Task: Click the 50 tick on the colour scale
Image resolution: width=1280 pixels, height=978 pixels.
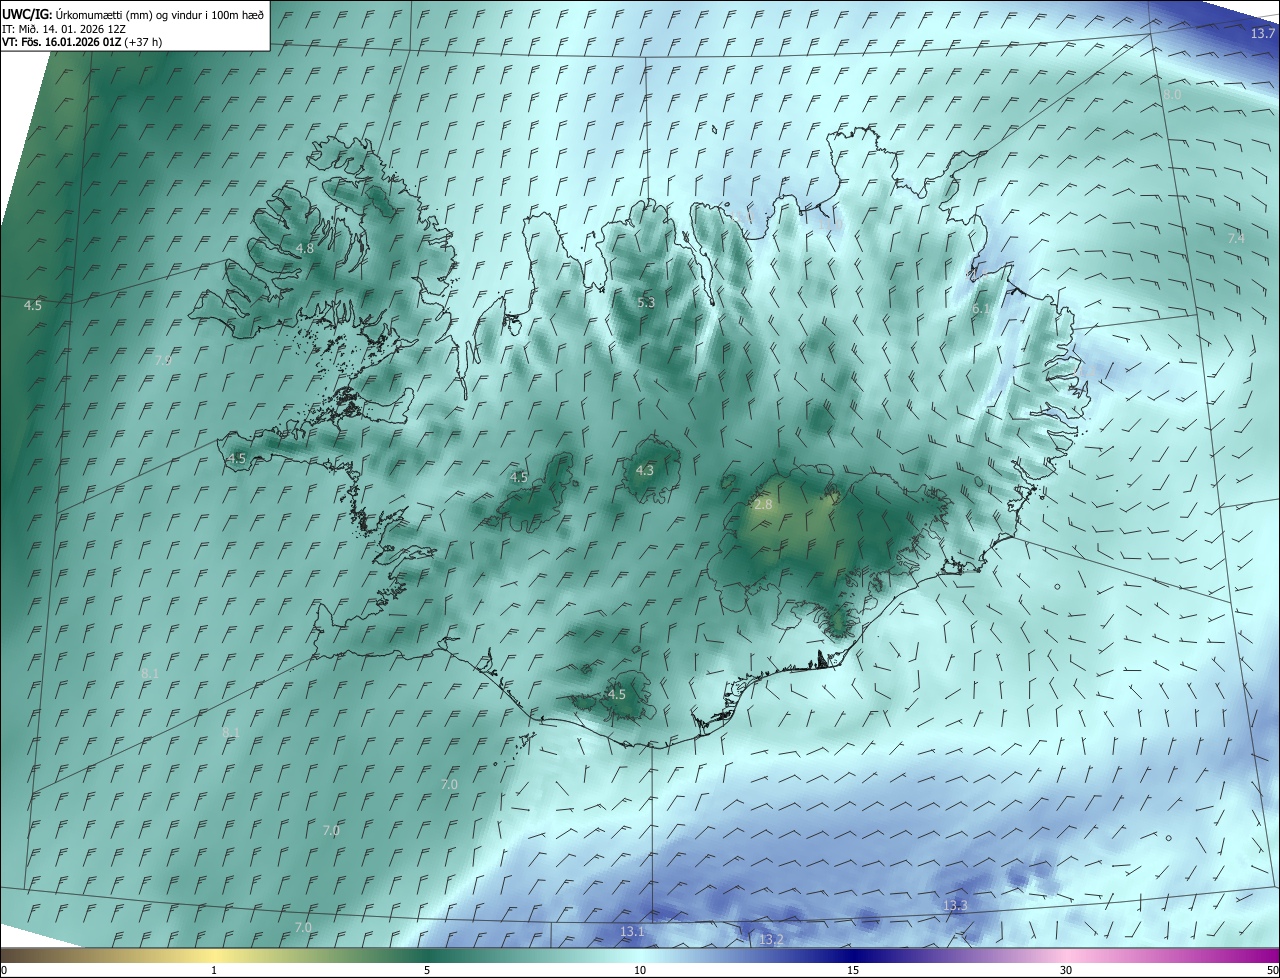Action: point(1272,970)
